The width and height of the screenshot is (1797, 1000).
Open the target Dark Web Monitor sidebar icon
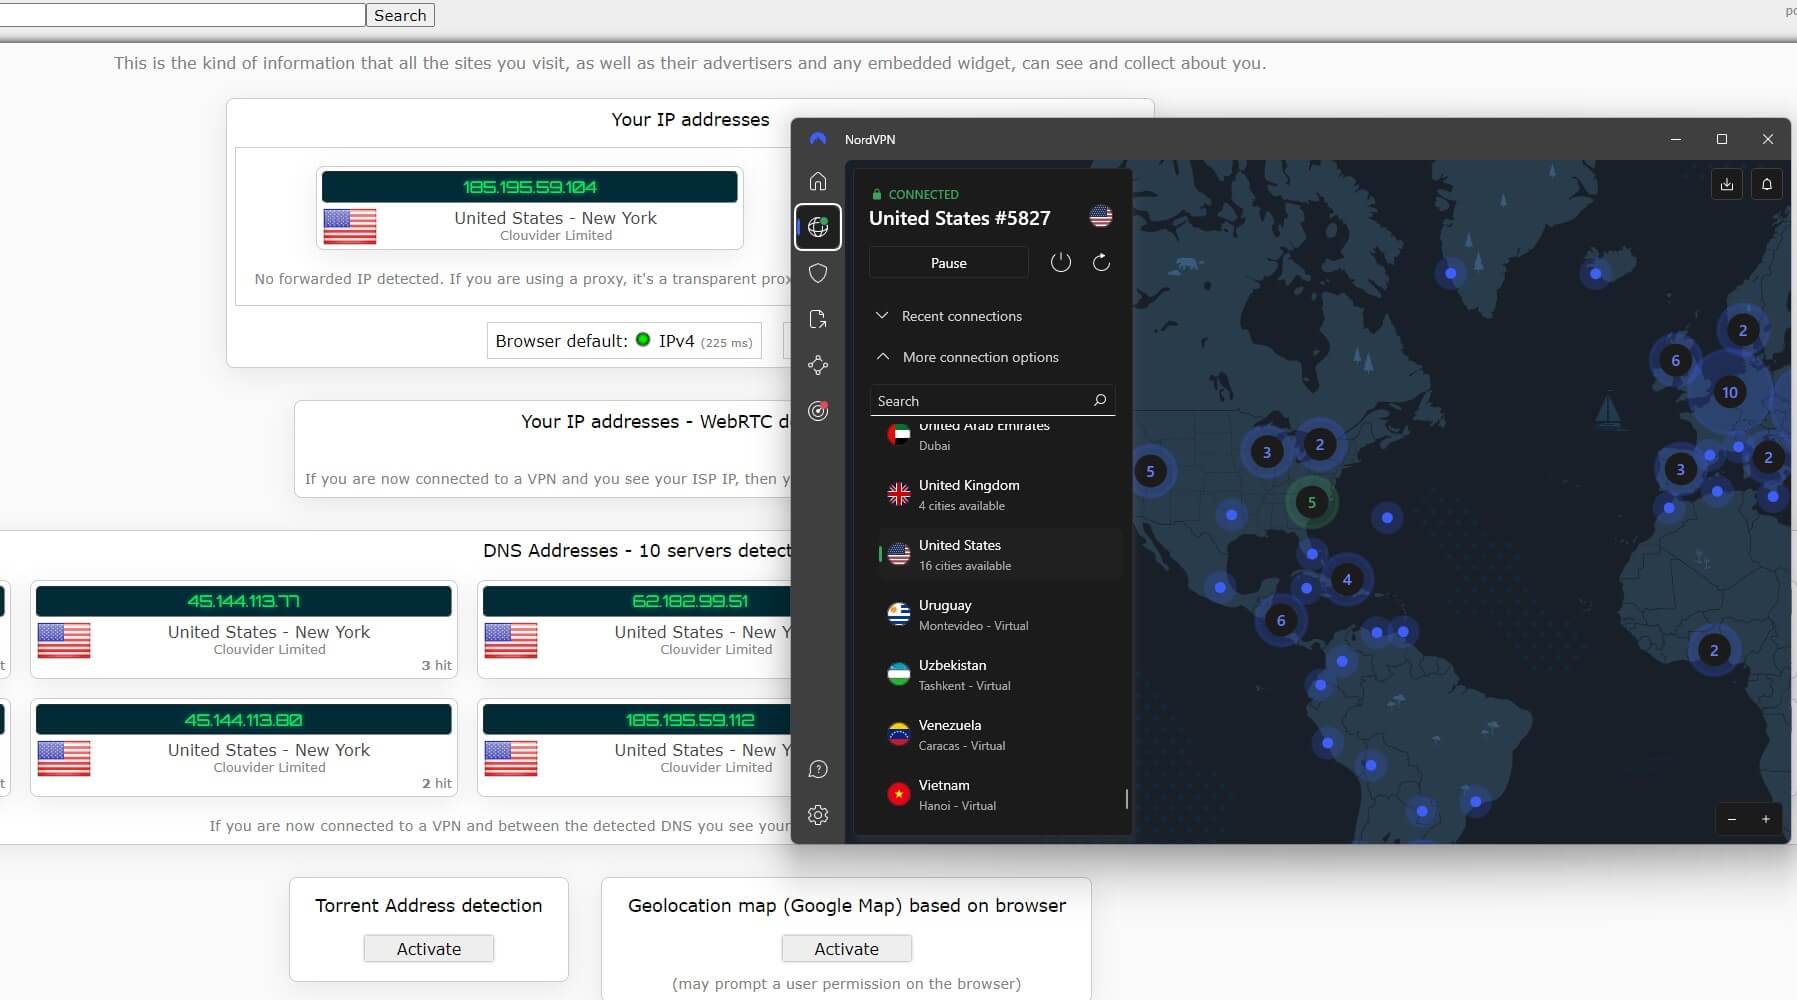click(x=818, y=411)
